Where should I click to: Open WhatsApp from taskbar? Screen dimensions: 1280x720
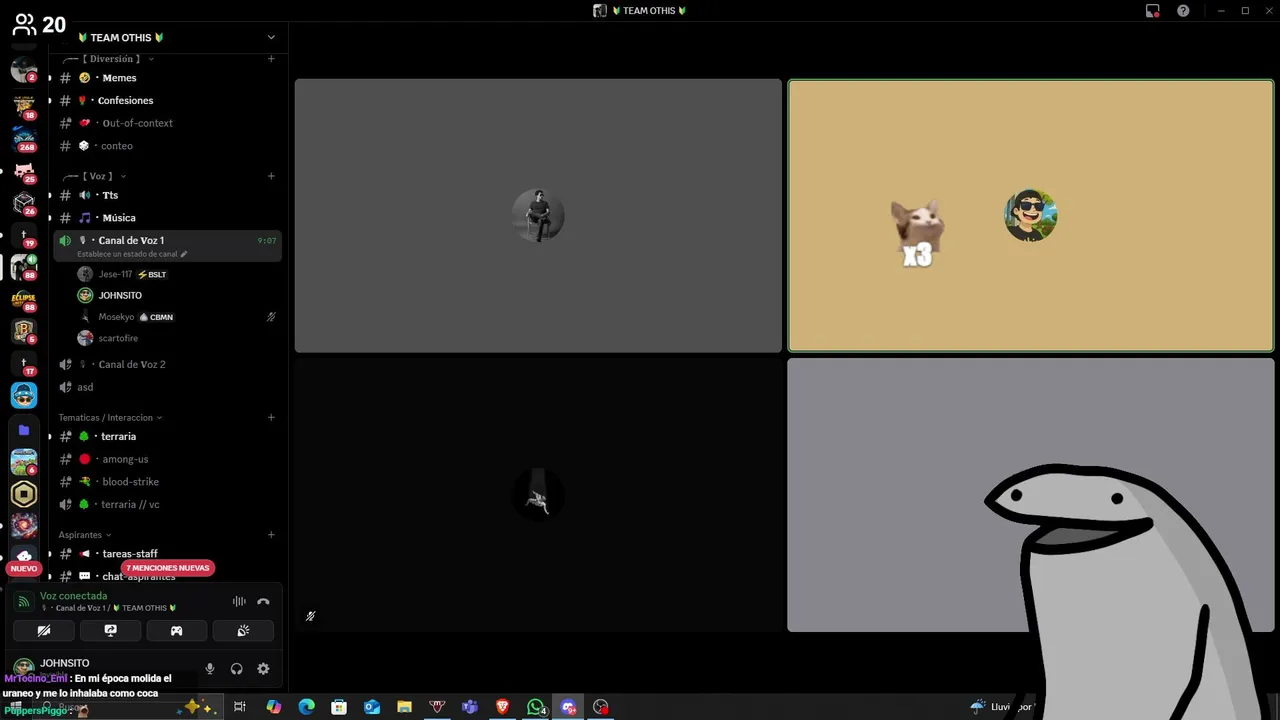[x=536, y=707]
